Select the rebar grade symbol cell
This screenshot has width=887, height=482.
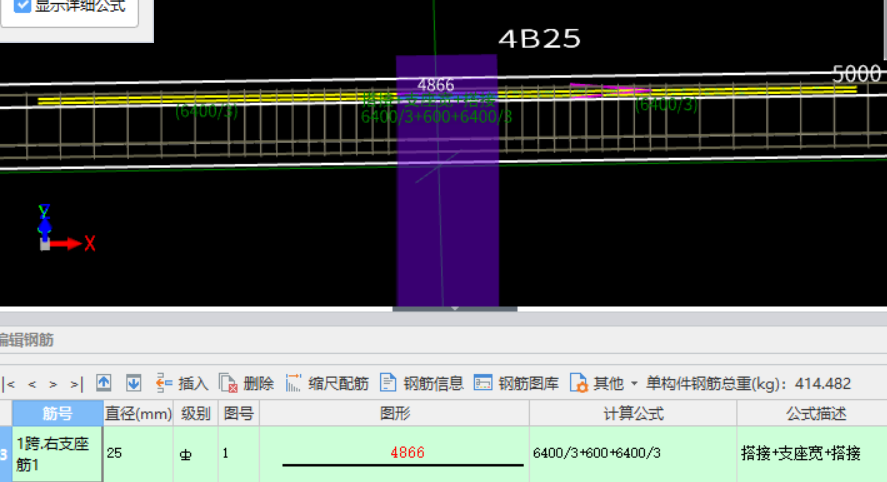[196, 454]
